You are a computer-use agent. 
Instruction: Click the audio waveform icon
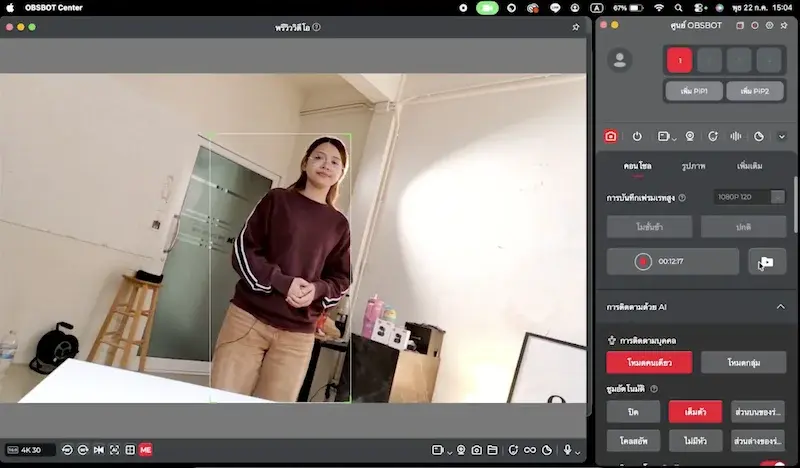[735, 136]
